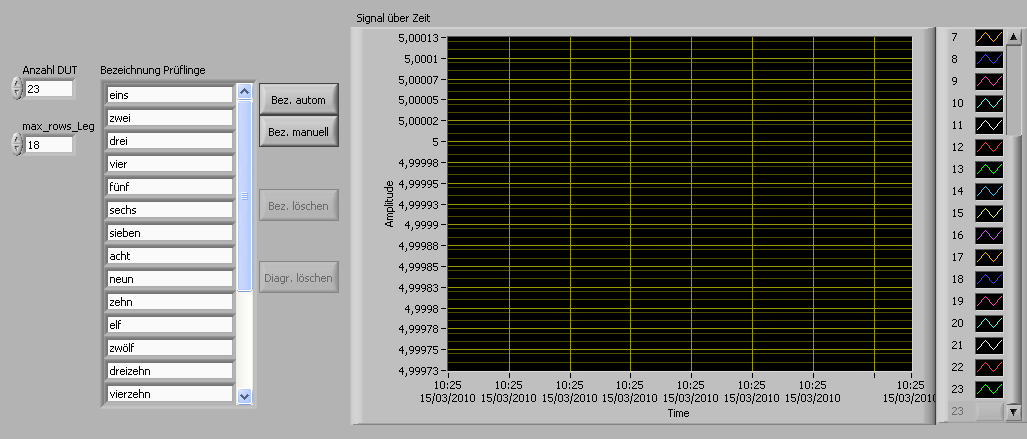Select the 'zehn' label field
Viewport: 1027px width, 439px height.
click(170, 302)
